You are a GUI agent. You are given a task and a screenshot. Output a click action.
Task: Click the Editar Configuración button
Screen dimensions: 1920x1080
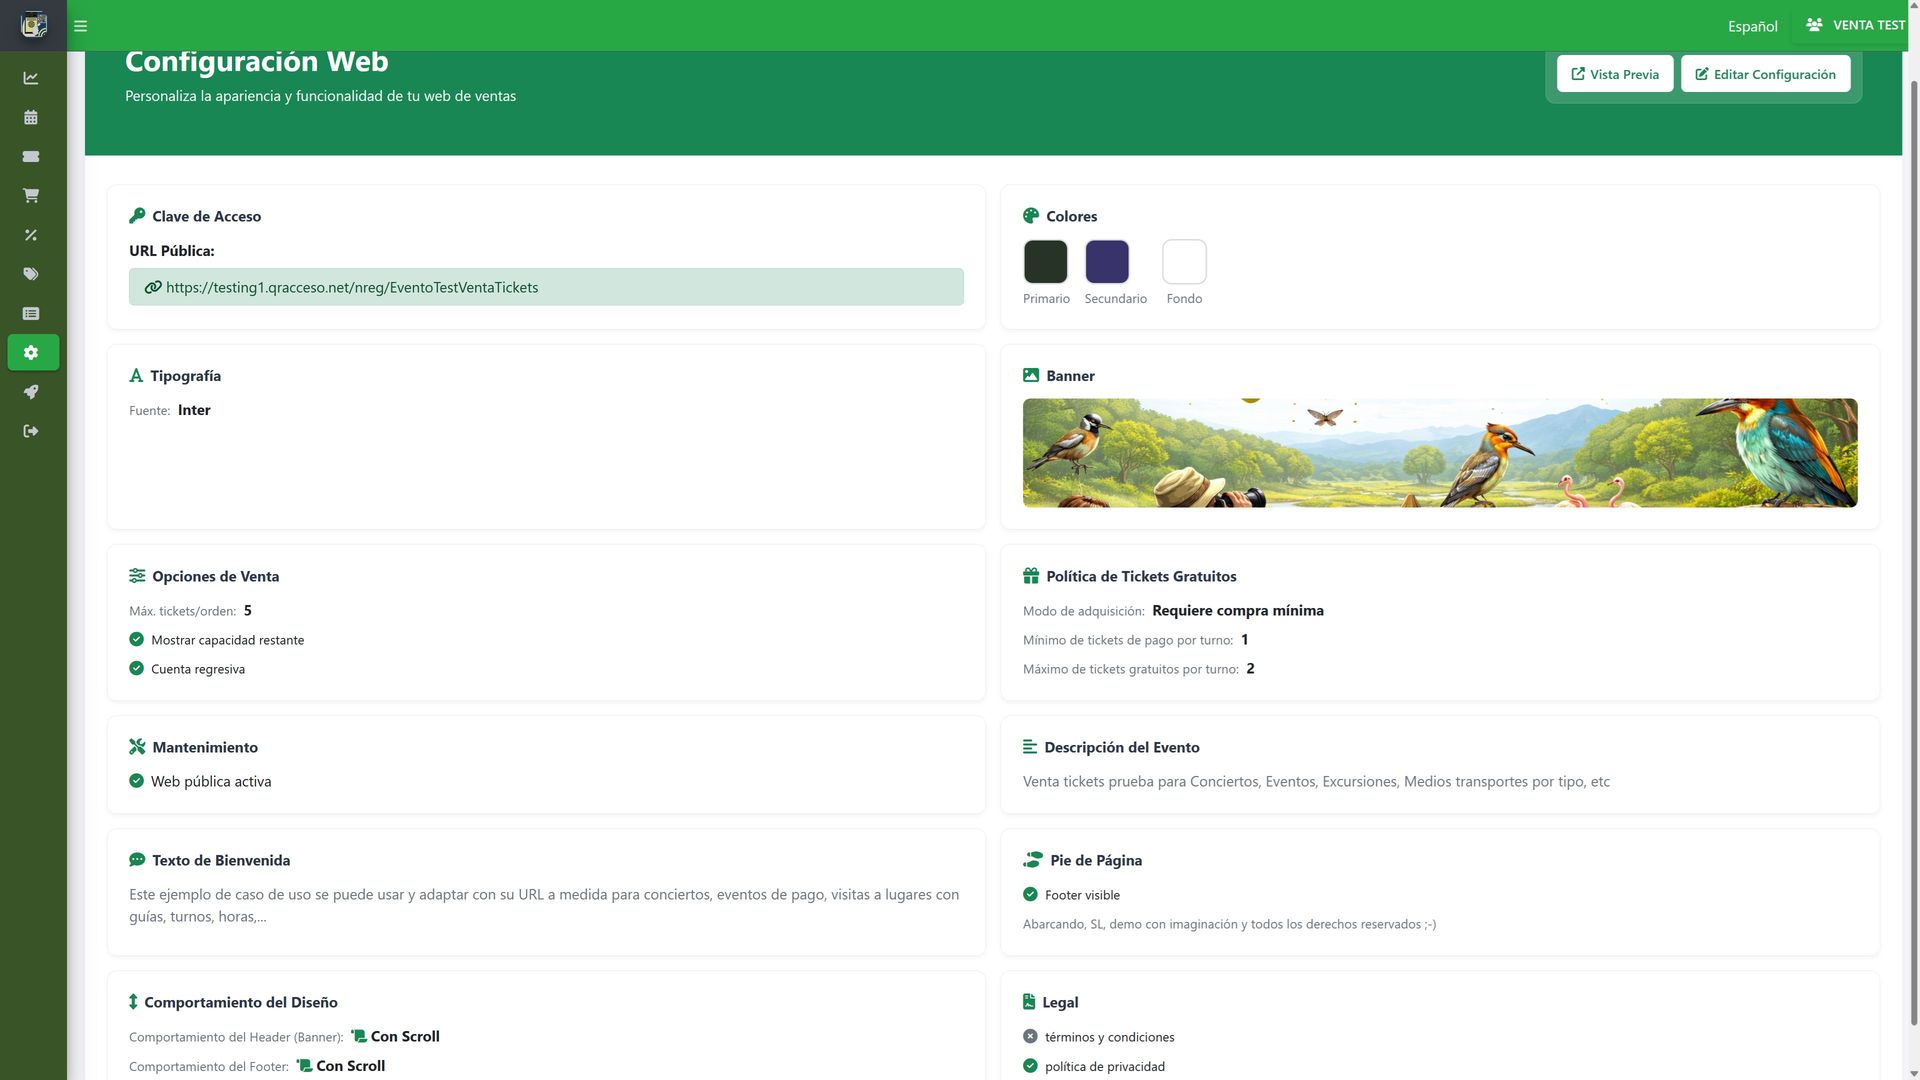click(x=1765, y=74)
